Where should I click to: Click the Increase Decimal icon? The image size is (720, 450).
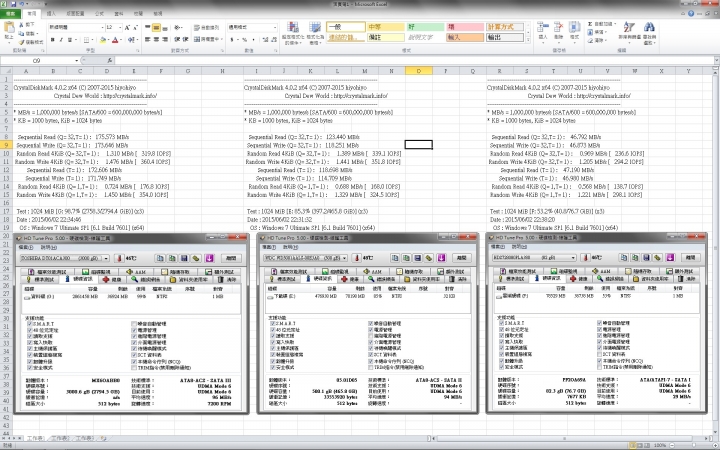point(265,40)
